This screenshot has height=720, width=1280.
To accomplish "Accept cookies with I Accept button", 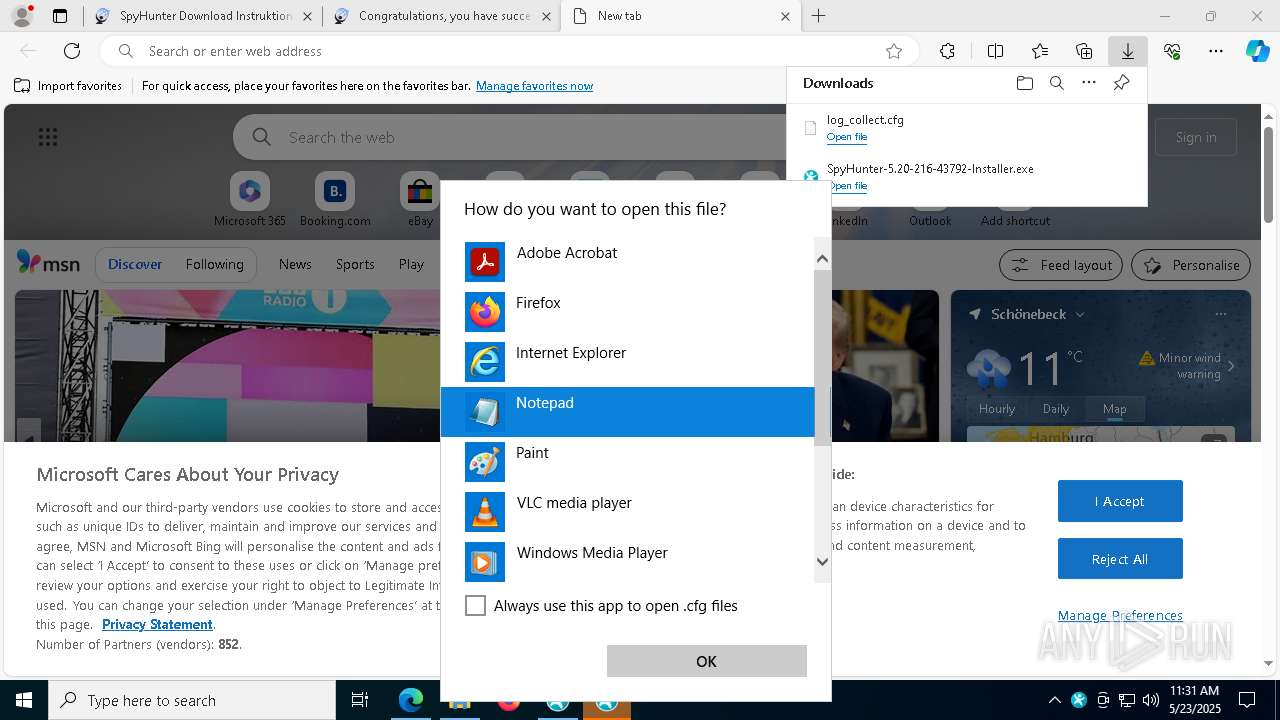I will (x=1120, y=501).
